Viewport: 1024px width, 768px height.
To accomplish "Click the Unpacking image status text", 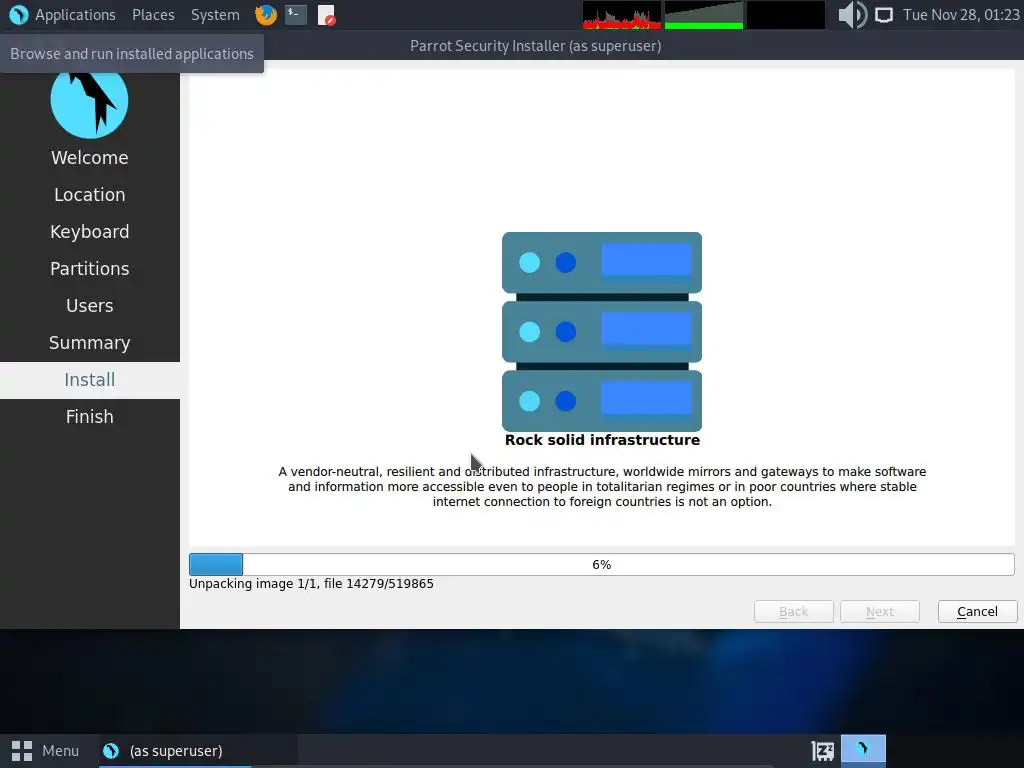I will (311, 584).
